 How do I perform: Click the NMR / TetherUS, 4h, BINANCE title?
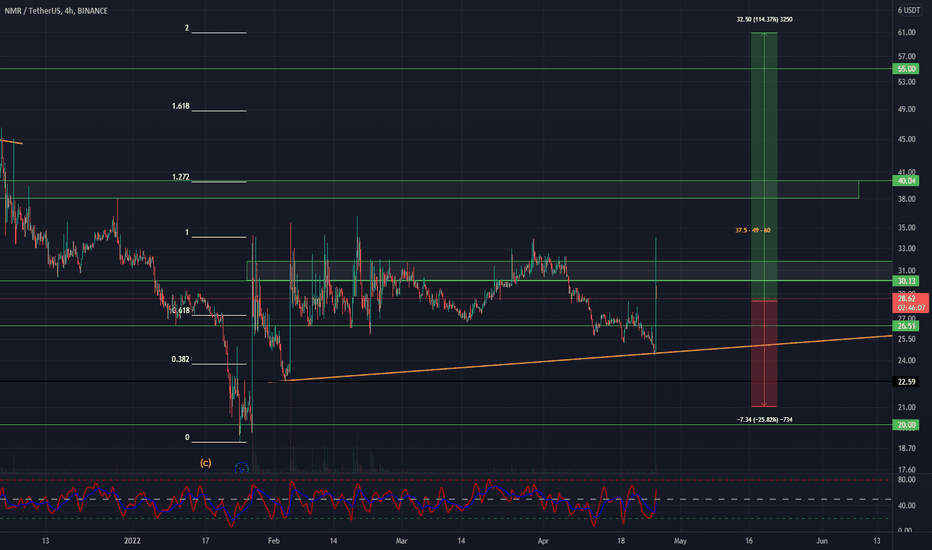coord(56,11)
